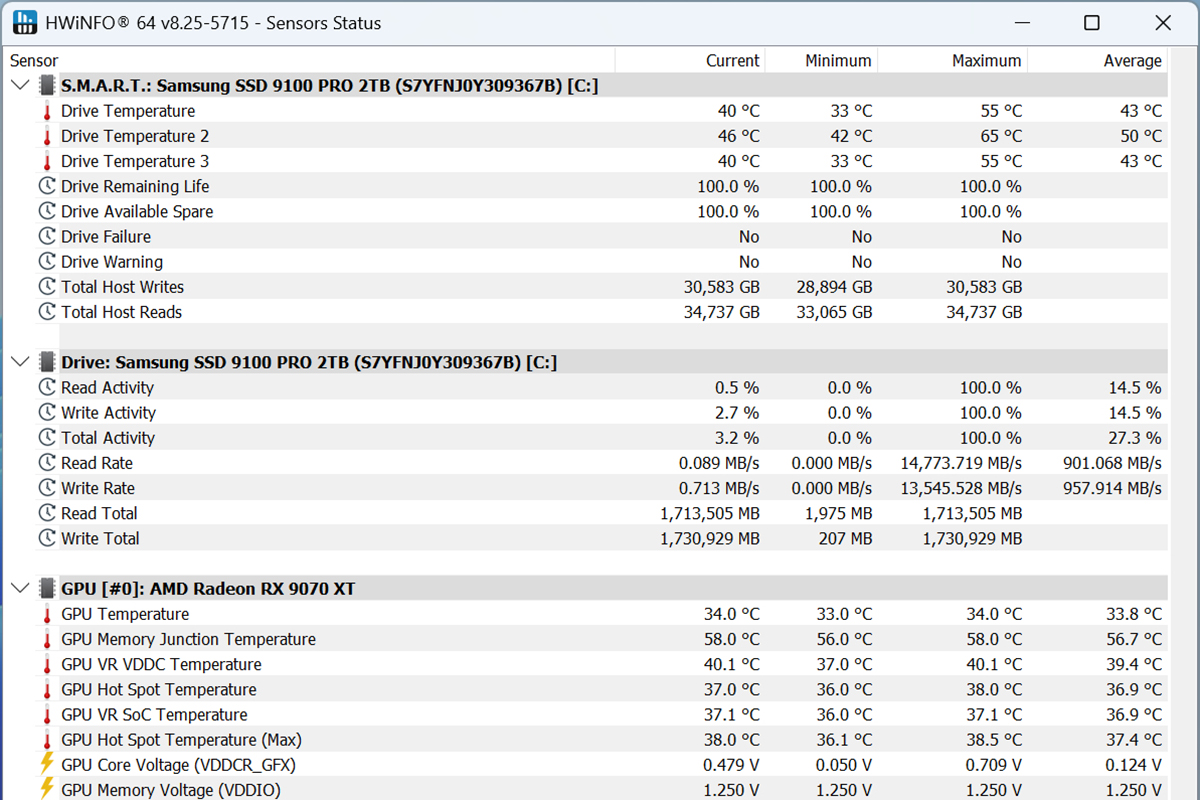Click the Average column header
The height and width of the screenshot is (800, 1200).
point(1132,61)
